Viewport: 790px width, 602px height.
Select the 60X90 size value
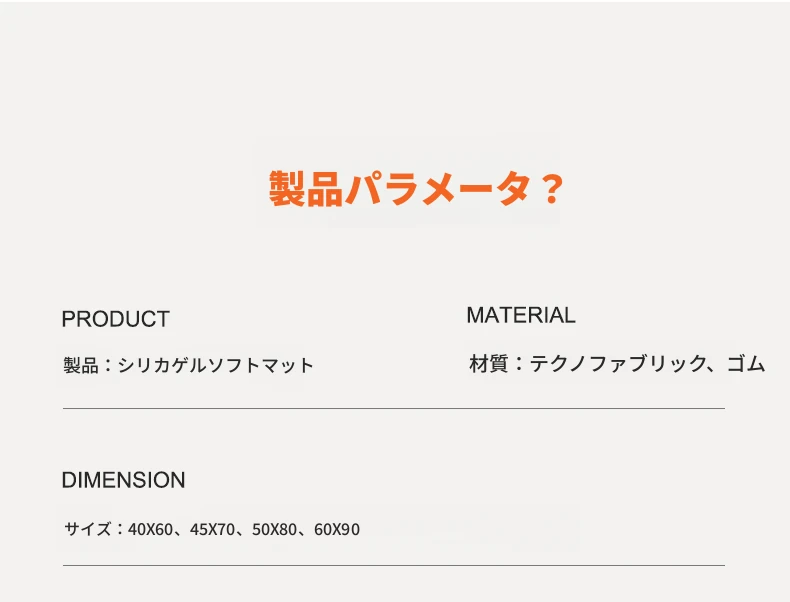click(337, 529)
